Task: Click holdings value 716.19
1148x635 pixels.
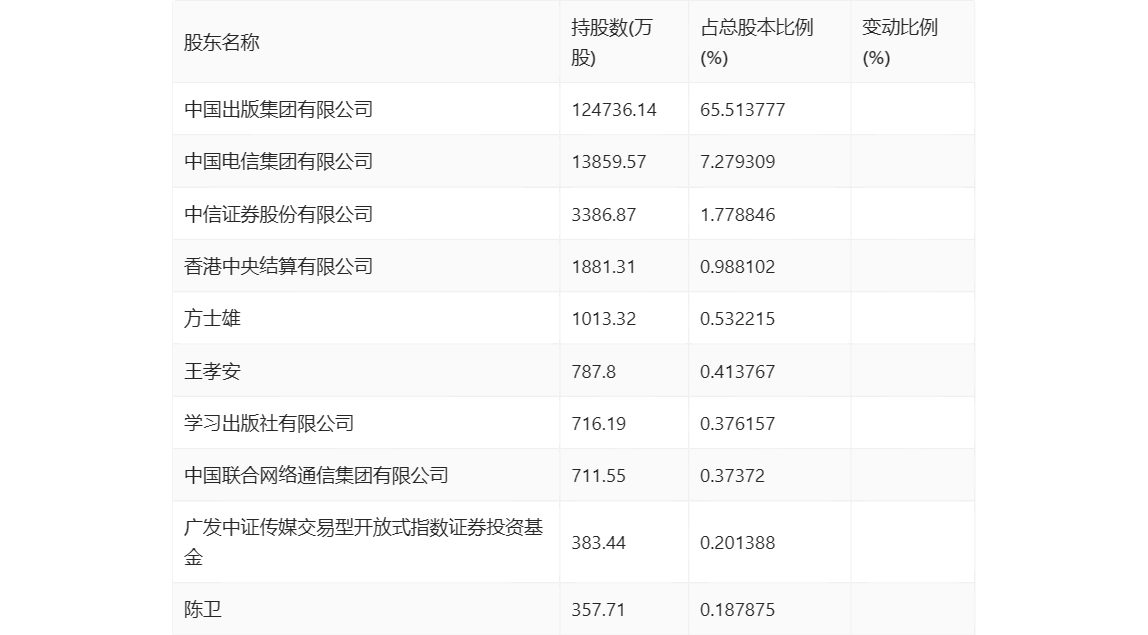Action: 599,423
